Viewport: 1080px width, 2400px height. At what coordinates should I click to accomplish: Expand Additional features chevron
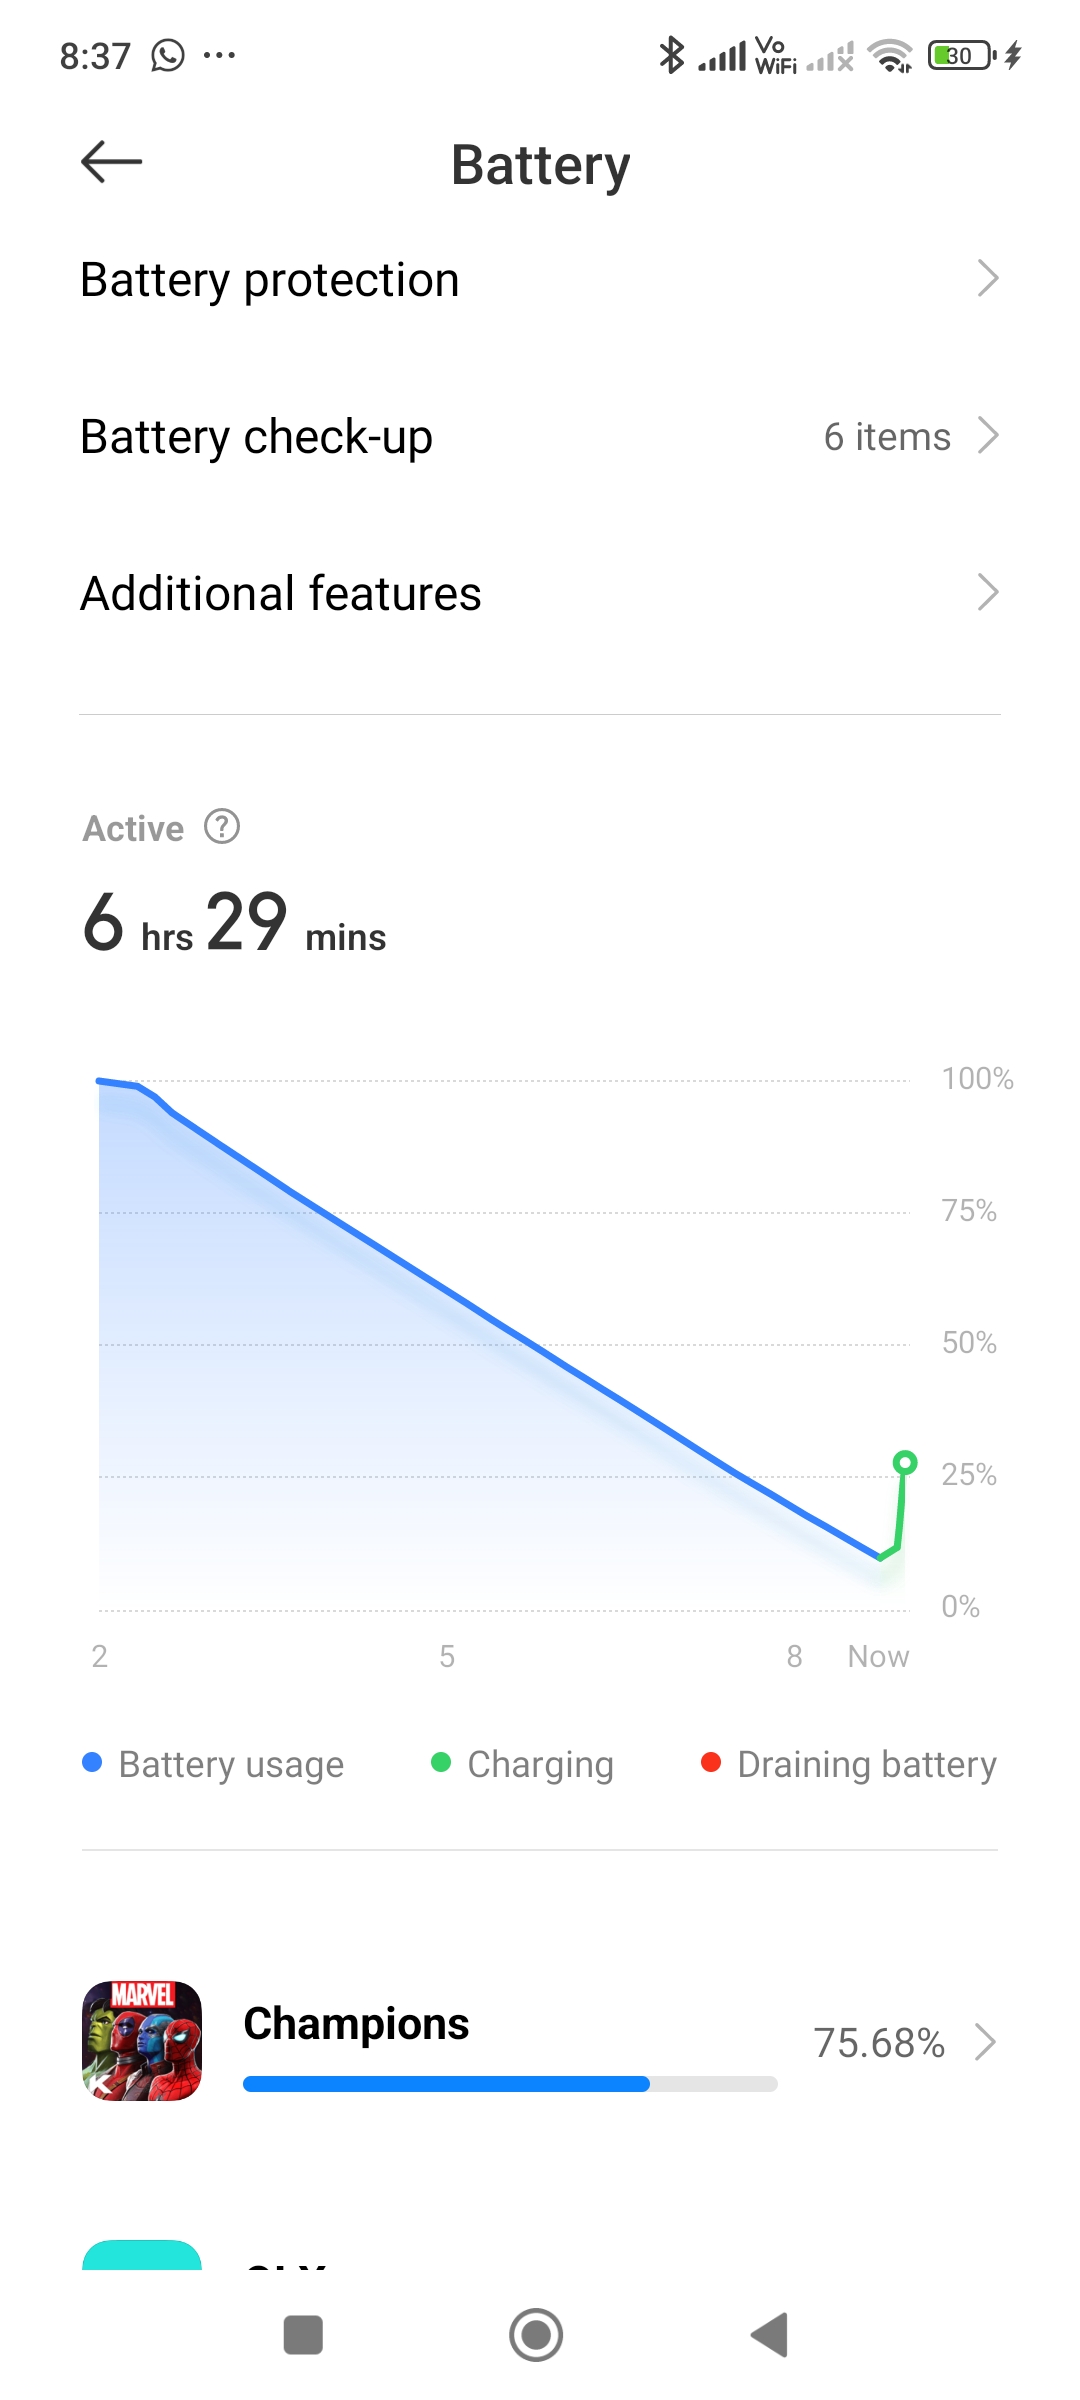tap(988, 592)
